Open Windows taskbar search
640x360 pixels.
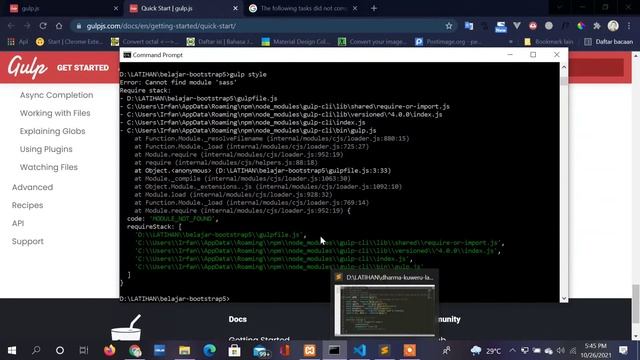[36, 350]
